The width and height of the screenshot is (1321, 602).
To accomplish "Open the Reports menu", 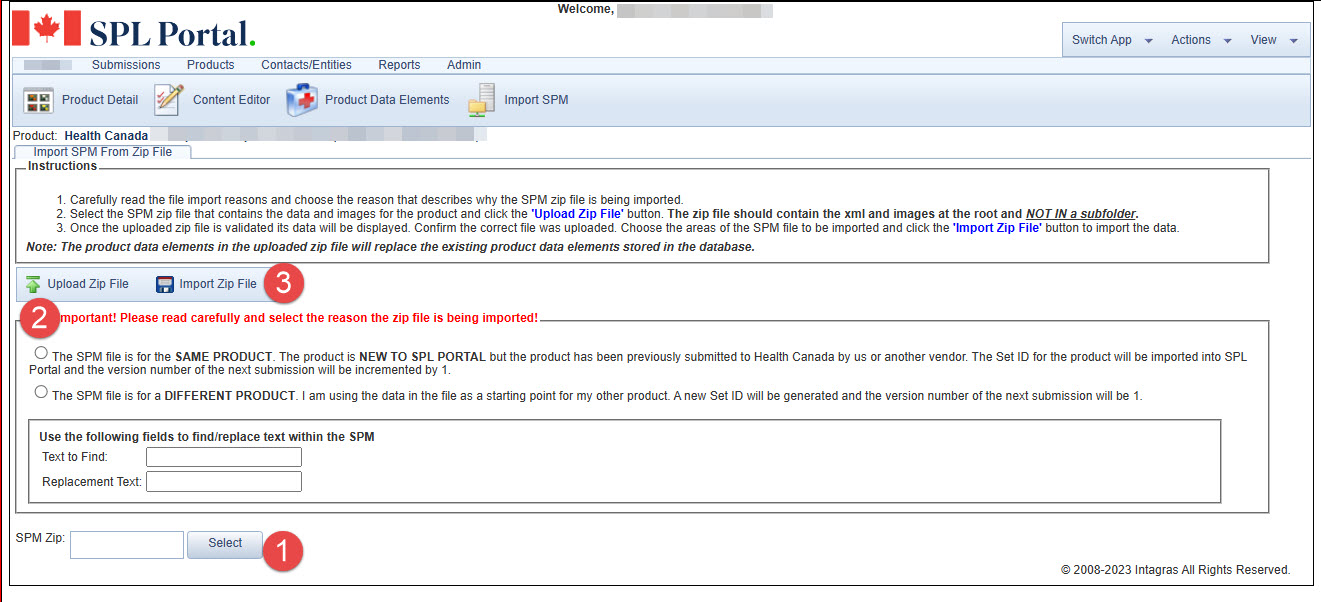I will click(x=399, y=65).
